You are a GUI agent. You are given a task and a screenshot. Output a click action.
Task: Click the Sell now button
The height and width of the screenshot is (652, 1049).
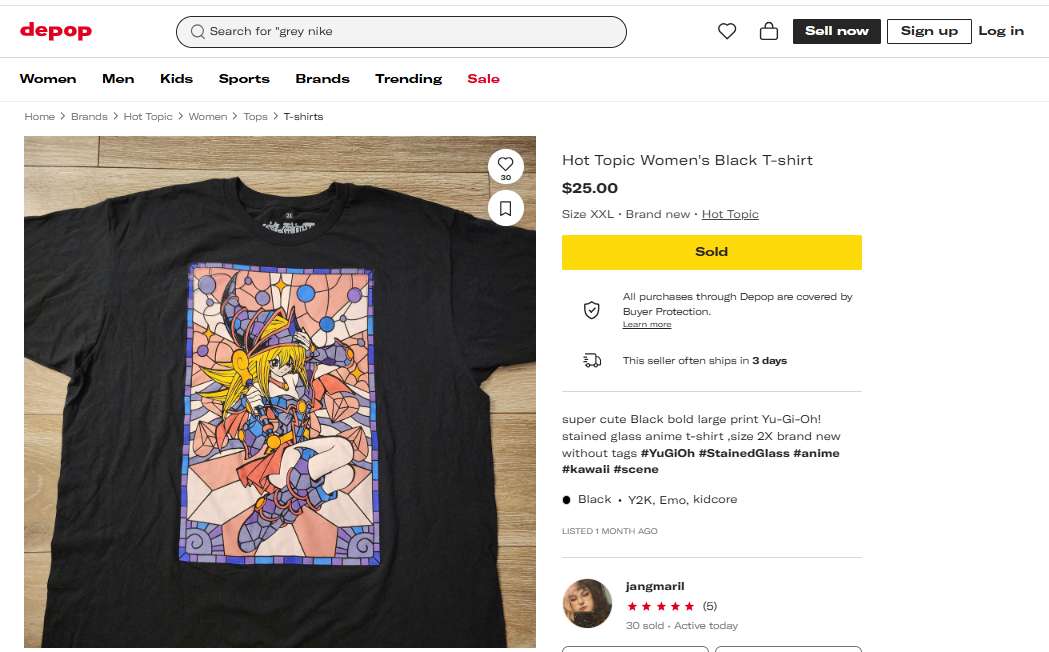(836, 31)
